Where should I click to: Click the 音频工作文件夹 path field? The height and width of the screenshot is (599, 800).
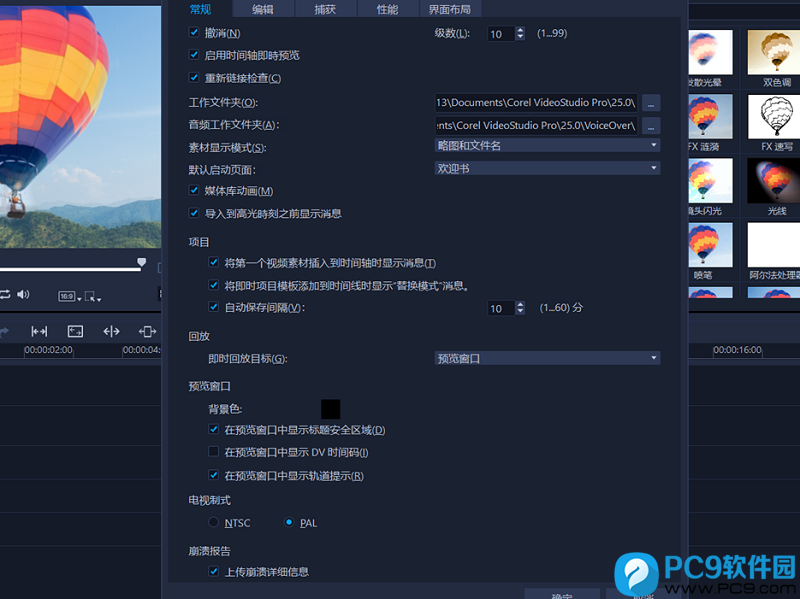pos(536,126)
